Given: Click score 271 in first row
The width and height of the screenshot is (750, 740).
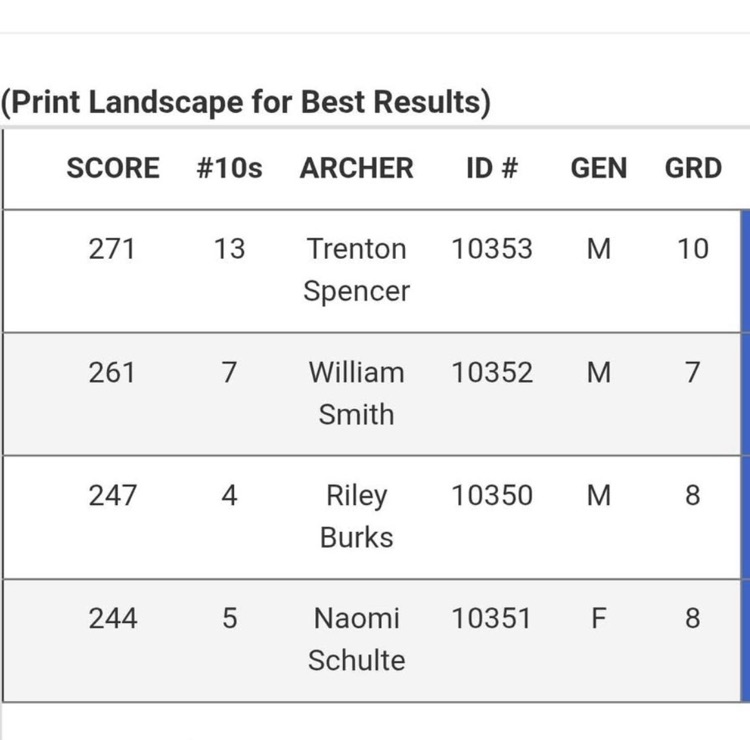Looking at the screenshot, I should click(112, 249).
